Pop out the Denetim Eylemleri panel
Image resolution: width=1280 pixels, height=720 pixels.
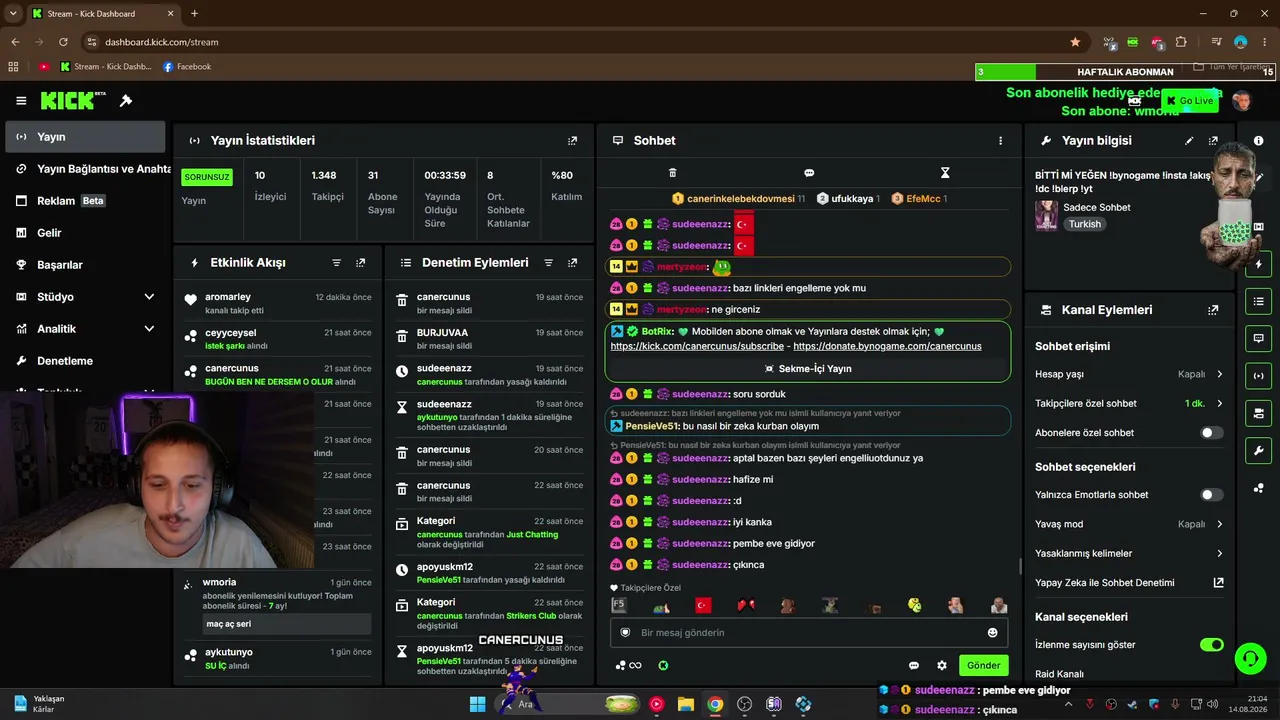coord(572,263)
